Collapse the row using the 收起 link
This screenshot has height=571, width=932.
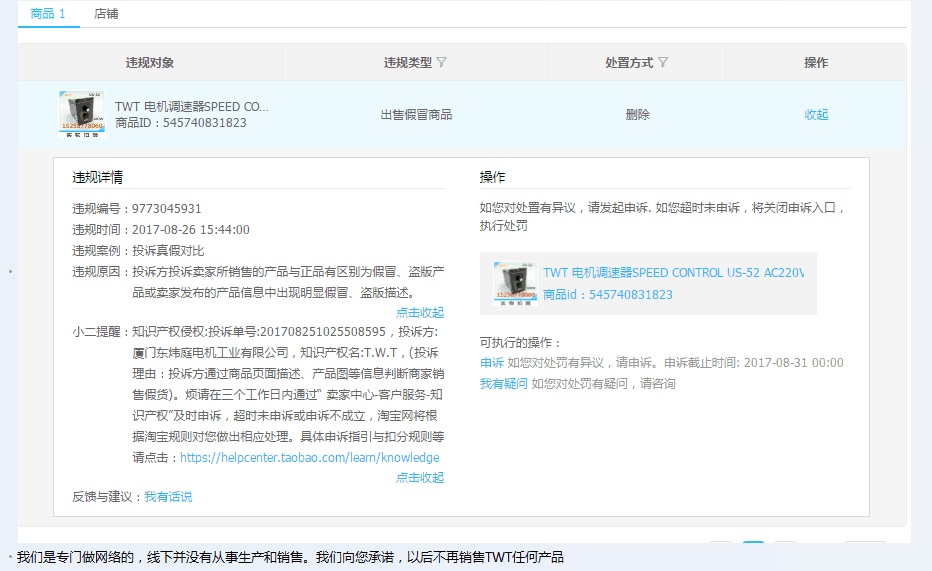[x=816, y=114]
